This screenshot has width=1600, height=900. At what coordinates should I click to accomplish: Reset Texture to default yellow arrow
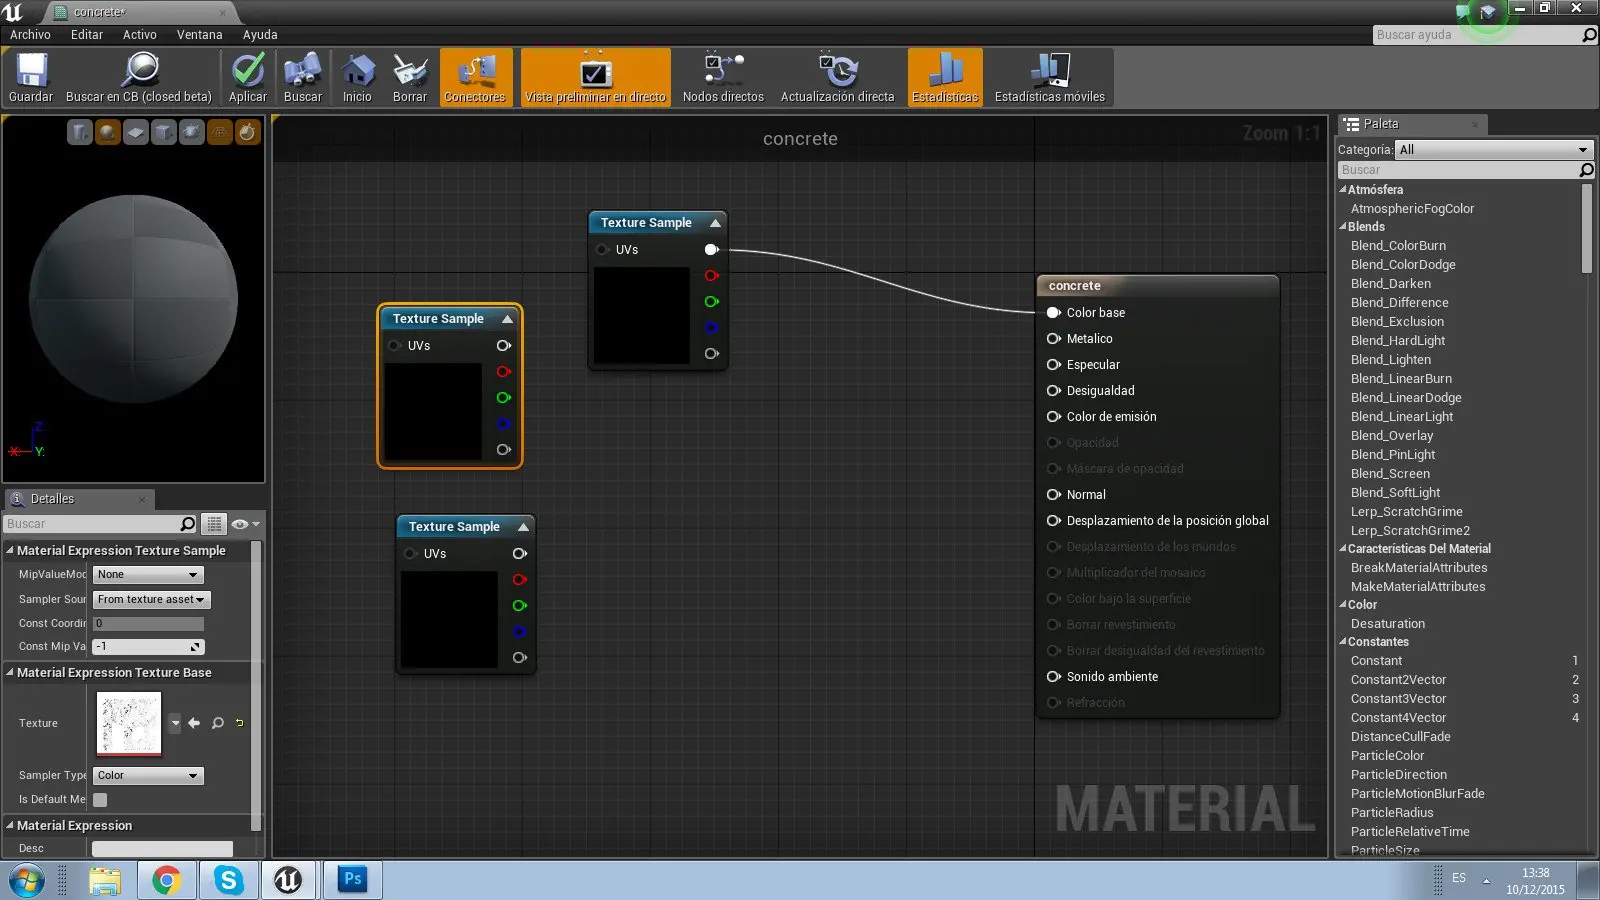[240, 723]
